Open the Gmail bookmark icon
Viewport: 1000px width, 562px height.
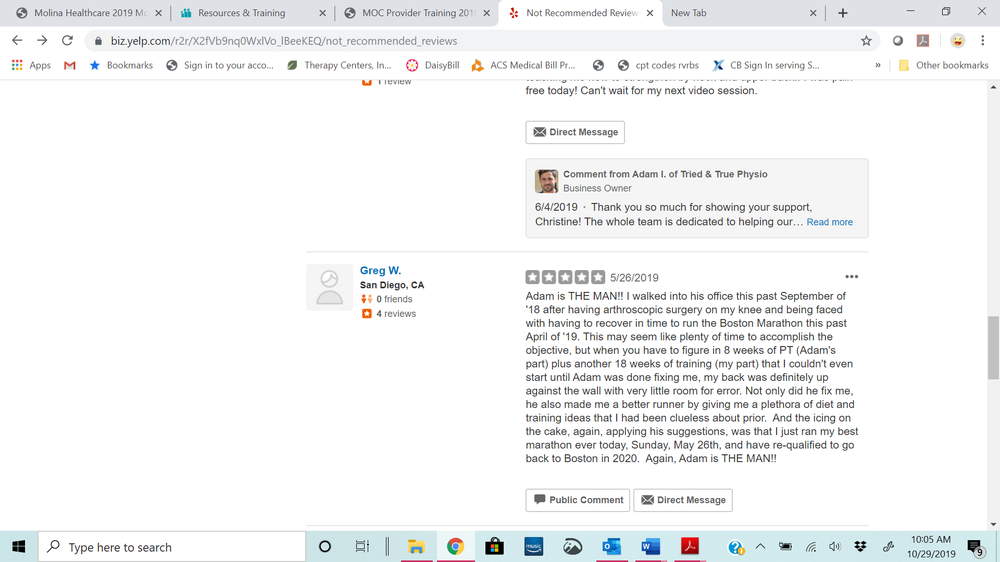pos(70,65)
